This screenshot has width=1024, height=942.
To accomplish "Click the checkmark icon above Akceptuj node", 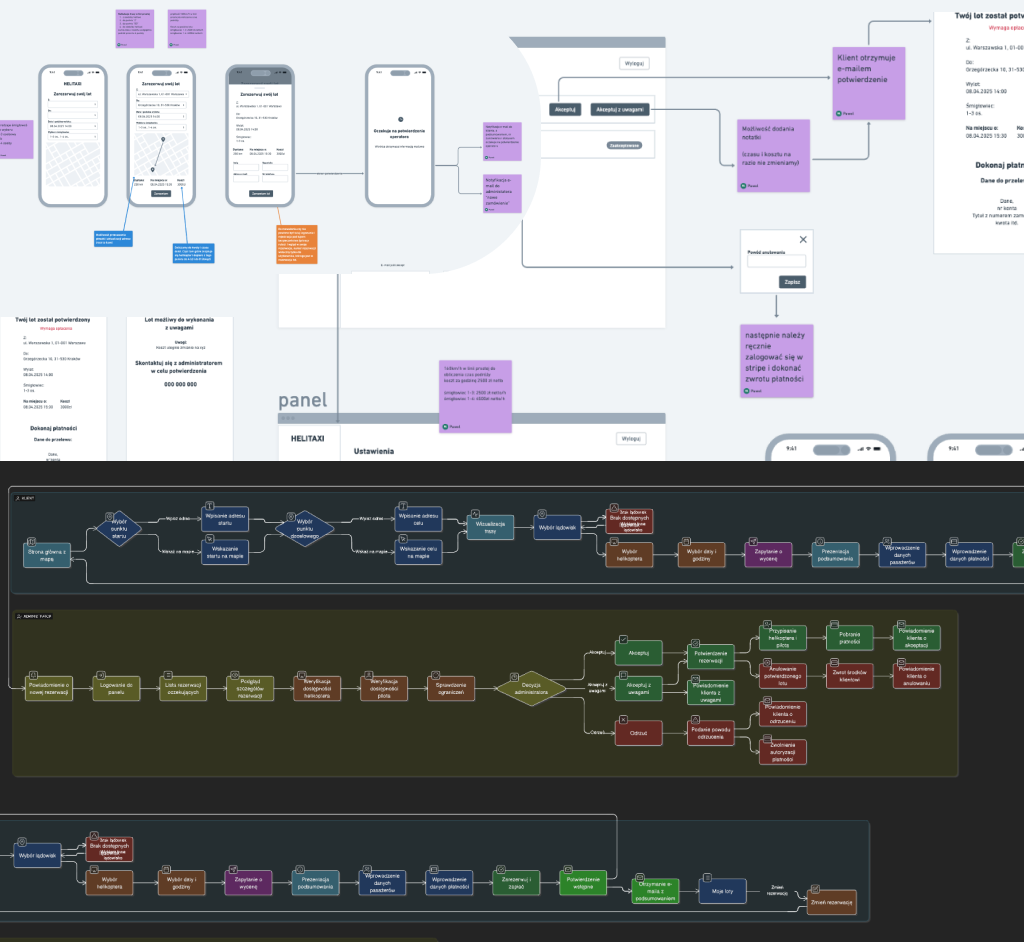I will click(624, 639).
